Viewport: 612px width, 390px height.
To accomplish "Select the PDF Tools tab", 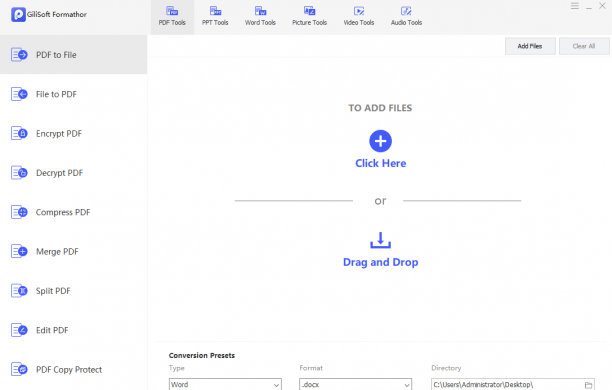I will [x=172, y=18].
